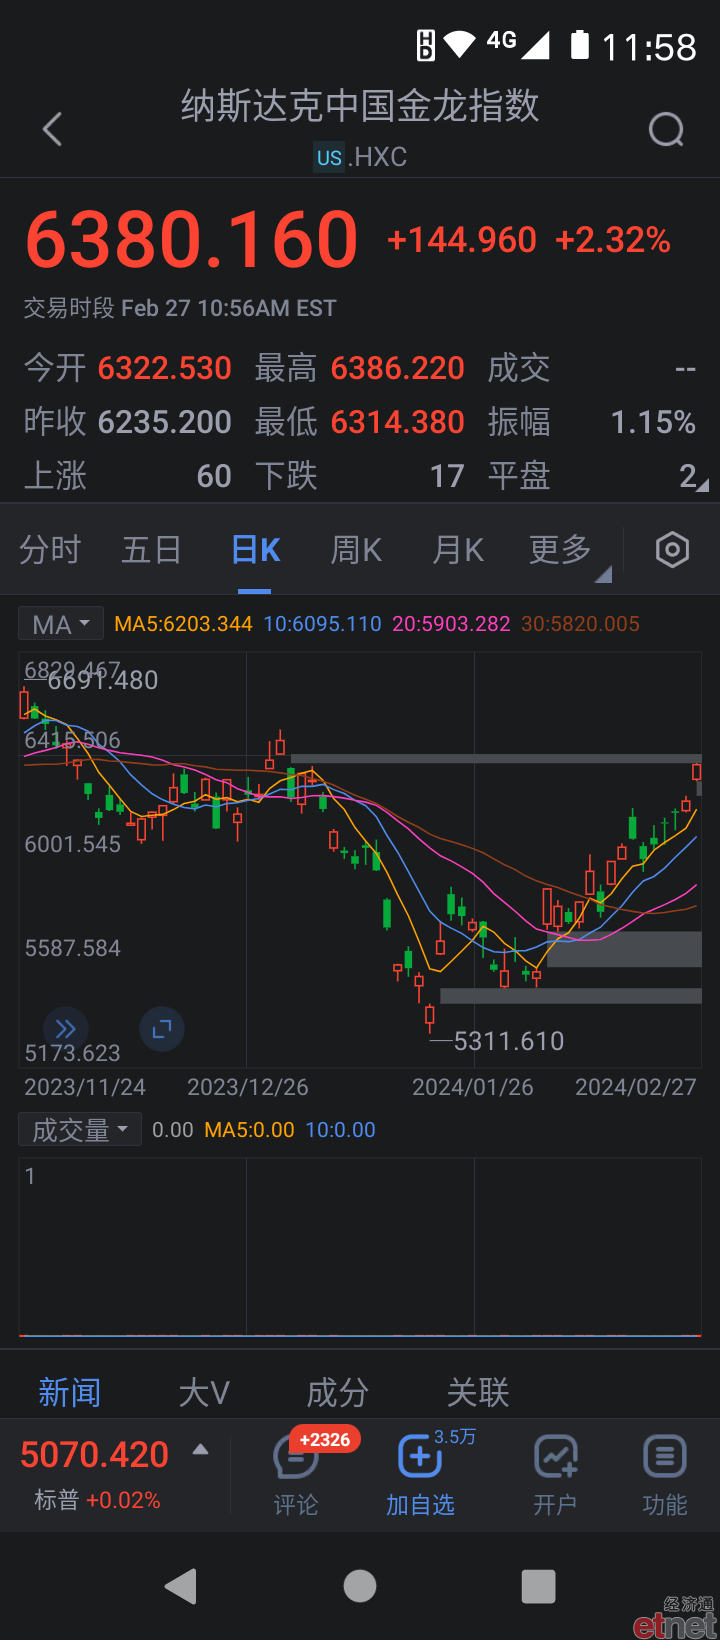Tap the 2024/01/26 date label

click(x=473, y=1087)
